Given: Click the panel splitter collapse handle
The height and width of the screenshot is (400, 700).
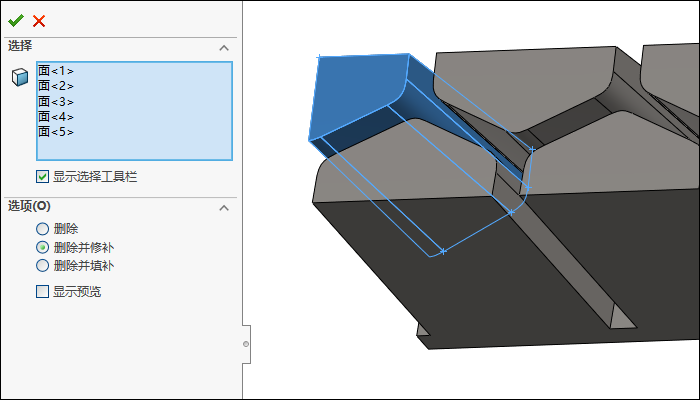Looking at the screenshot, I should tap(246, 344).
